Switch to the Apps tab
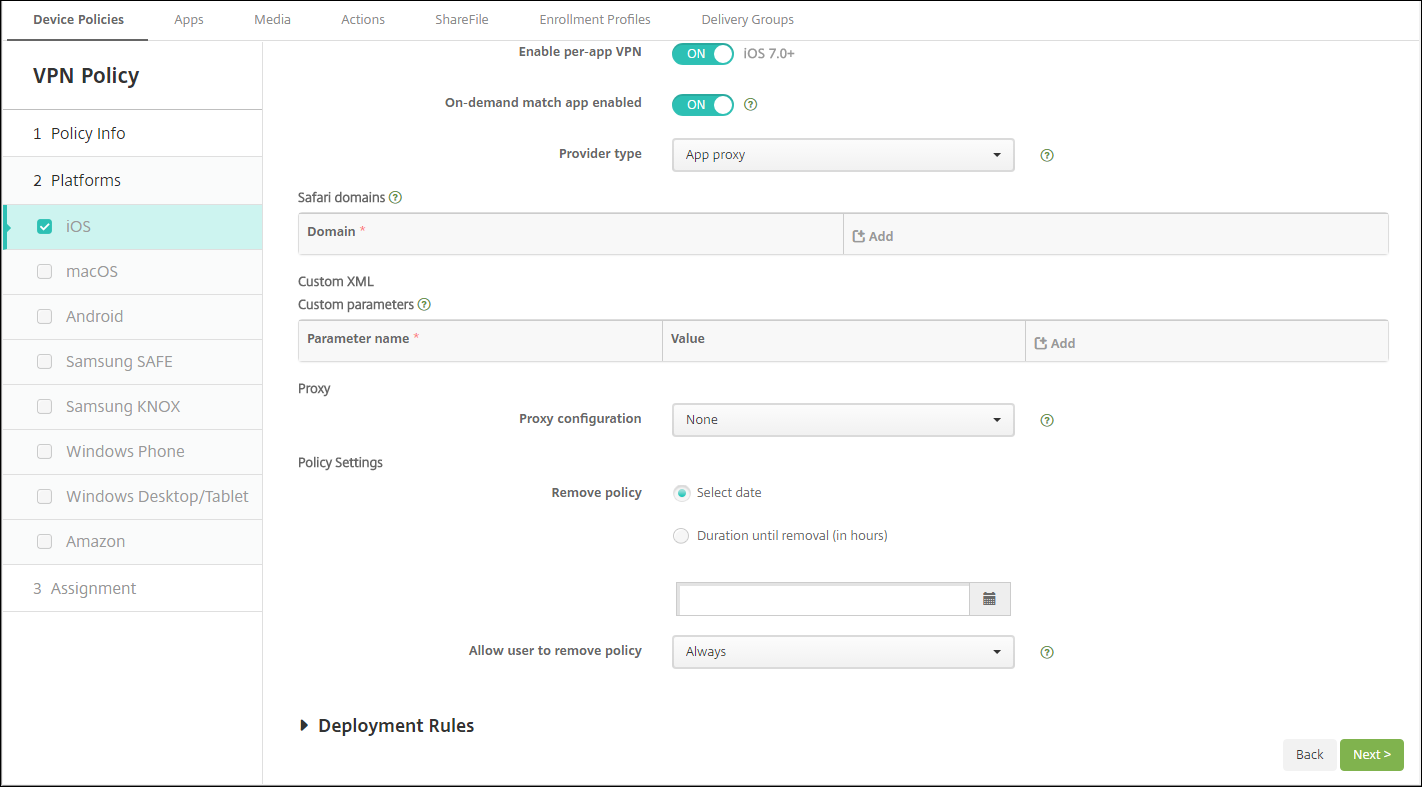The width and height of the screenshot is (1422, 787). click(189, 20)
